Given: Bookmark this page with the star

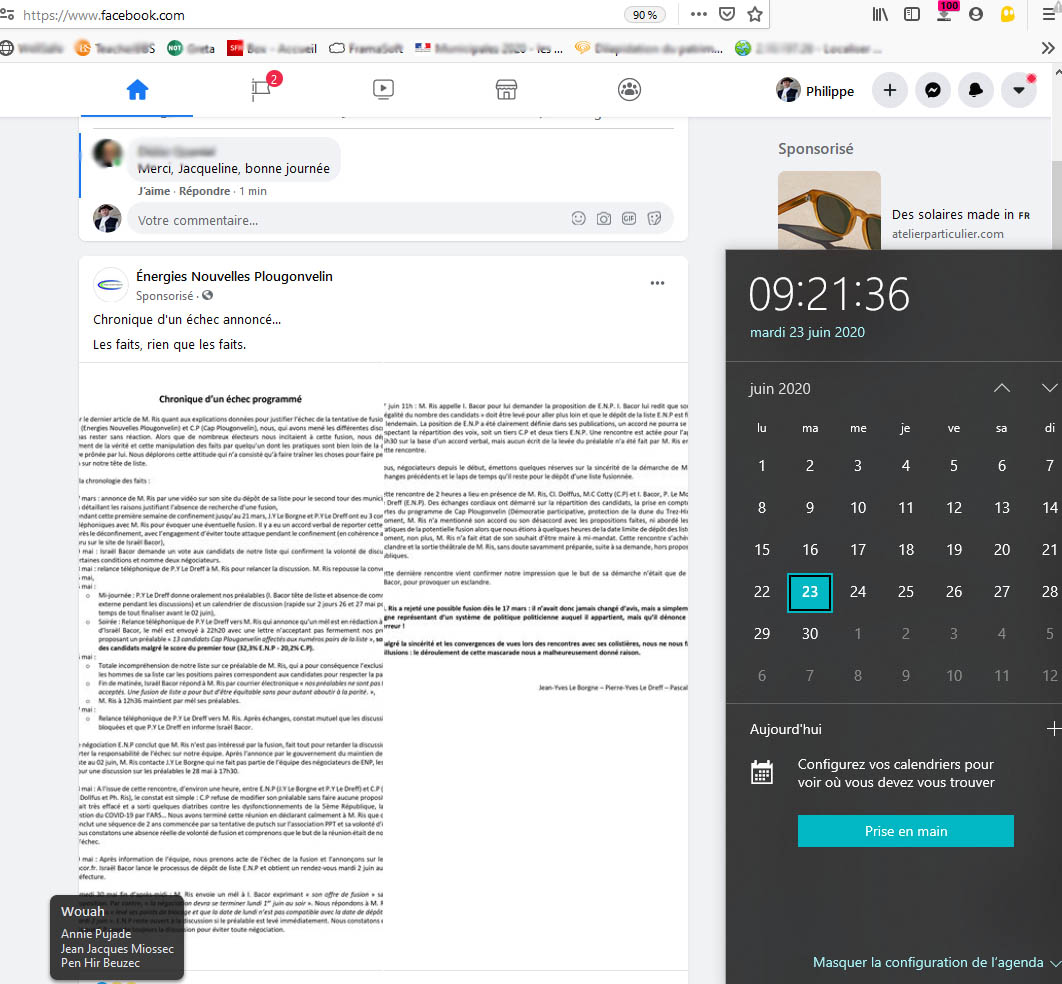Looking at the screenshot, I should [755, 14].
